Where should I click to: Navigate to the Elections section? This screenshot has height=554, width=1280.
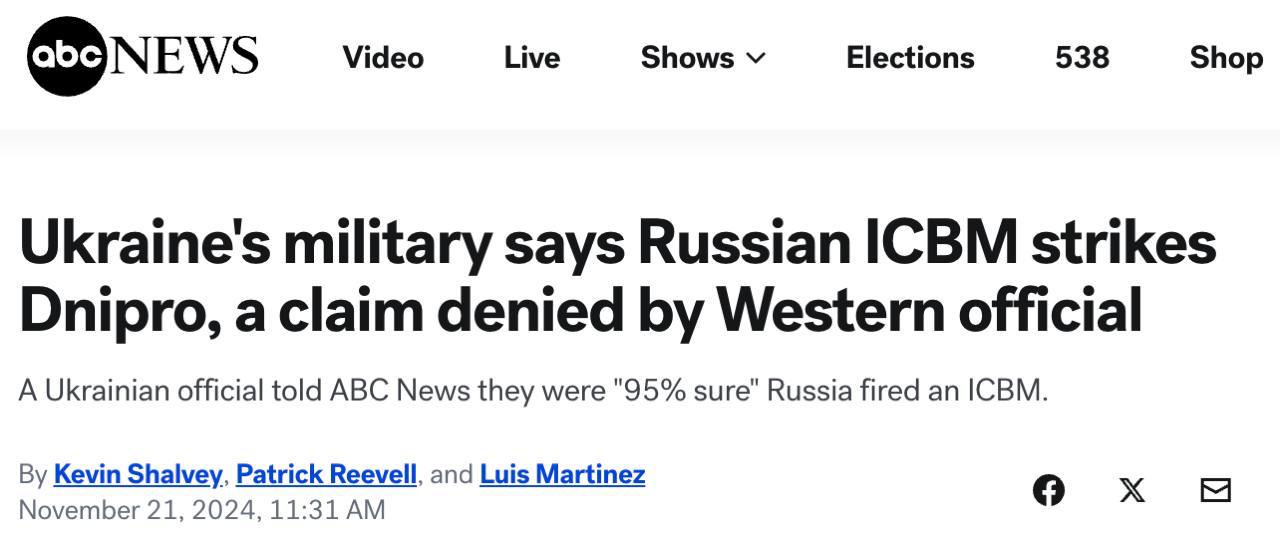(x=910, y=58)
